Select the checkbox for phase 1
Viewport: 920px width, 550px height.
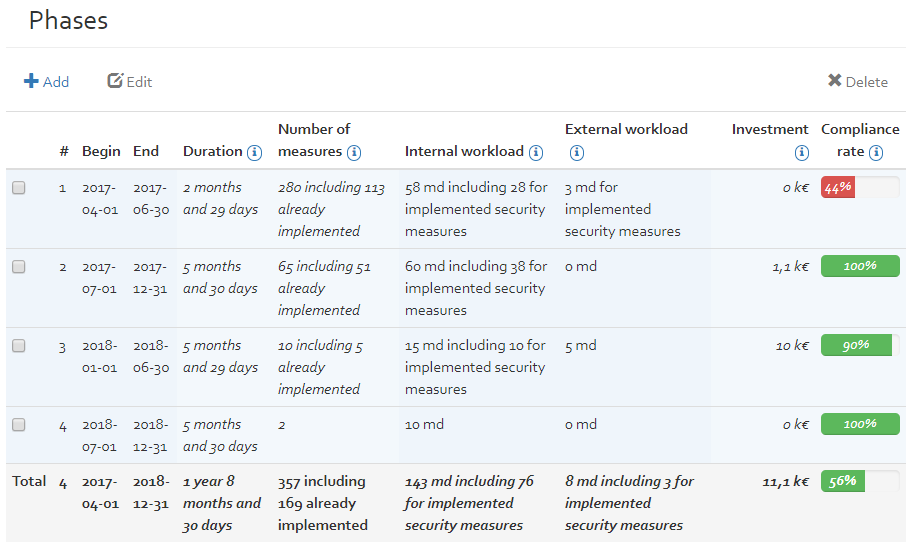click(19, 188)
